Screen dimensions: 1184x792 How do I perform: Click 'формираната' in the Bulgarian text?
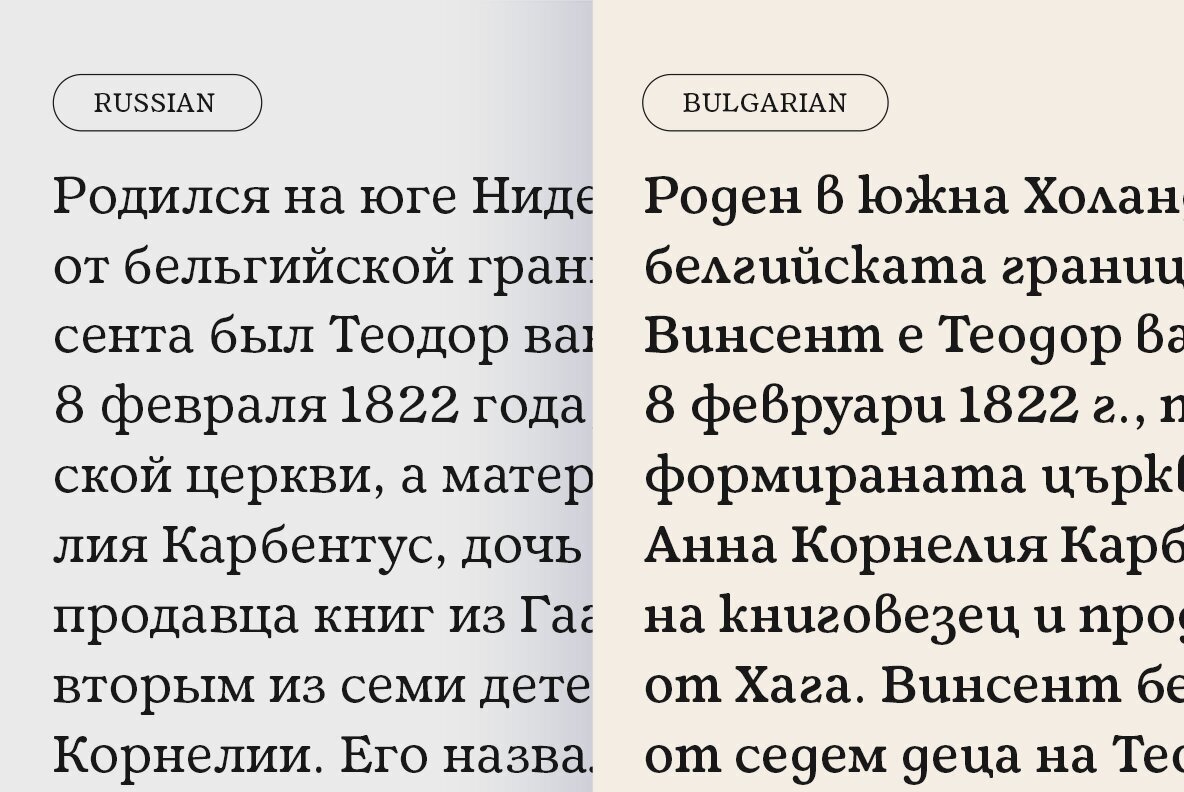pyautogui.click(x=836, y=478)
